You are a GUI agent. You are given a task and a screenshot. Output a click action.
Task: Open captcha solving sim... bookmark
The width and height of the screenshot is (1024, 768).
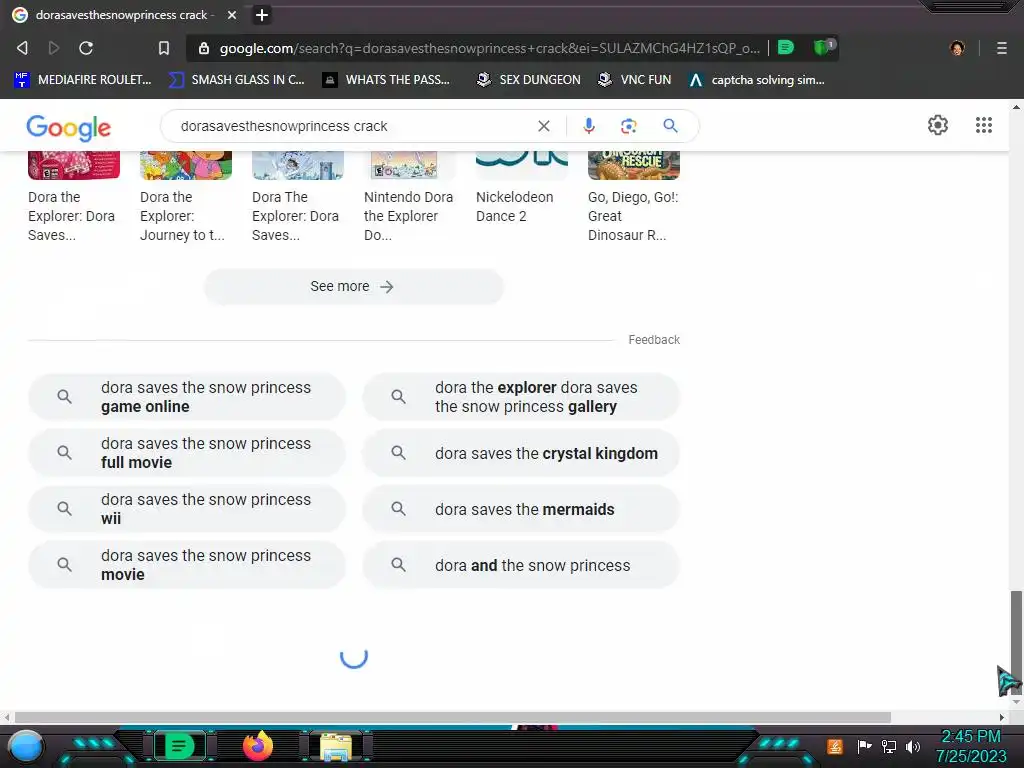pos(758,80)
